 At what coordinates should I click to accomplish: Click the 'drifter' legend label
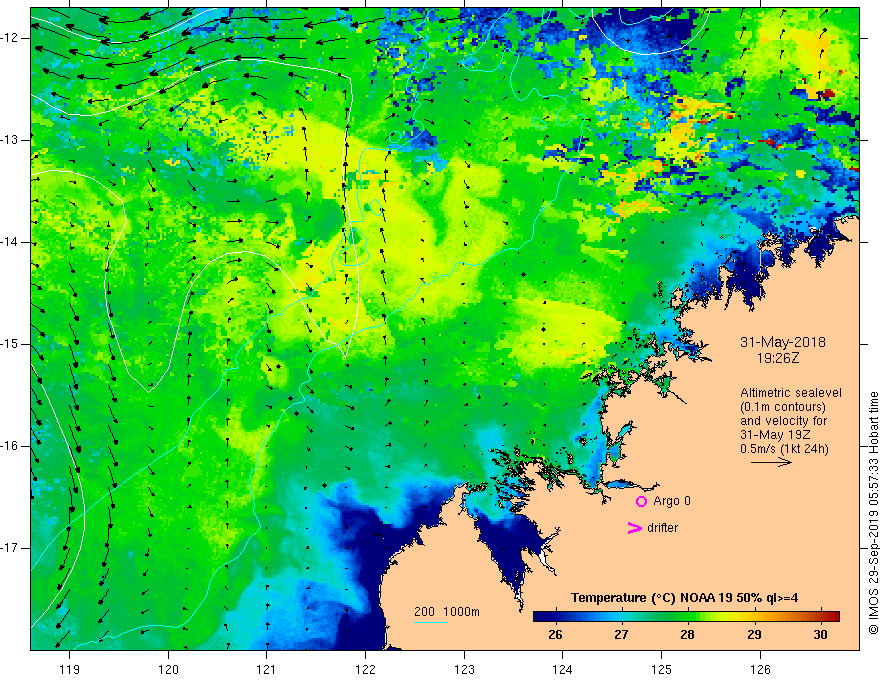(x=662, y=528)
